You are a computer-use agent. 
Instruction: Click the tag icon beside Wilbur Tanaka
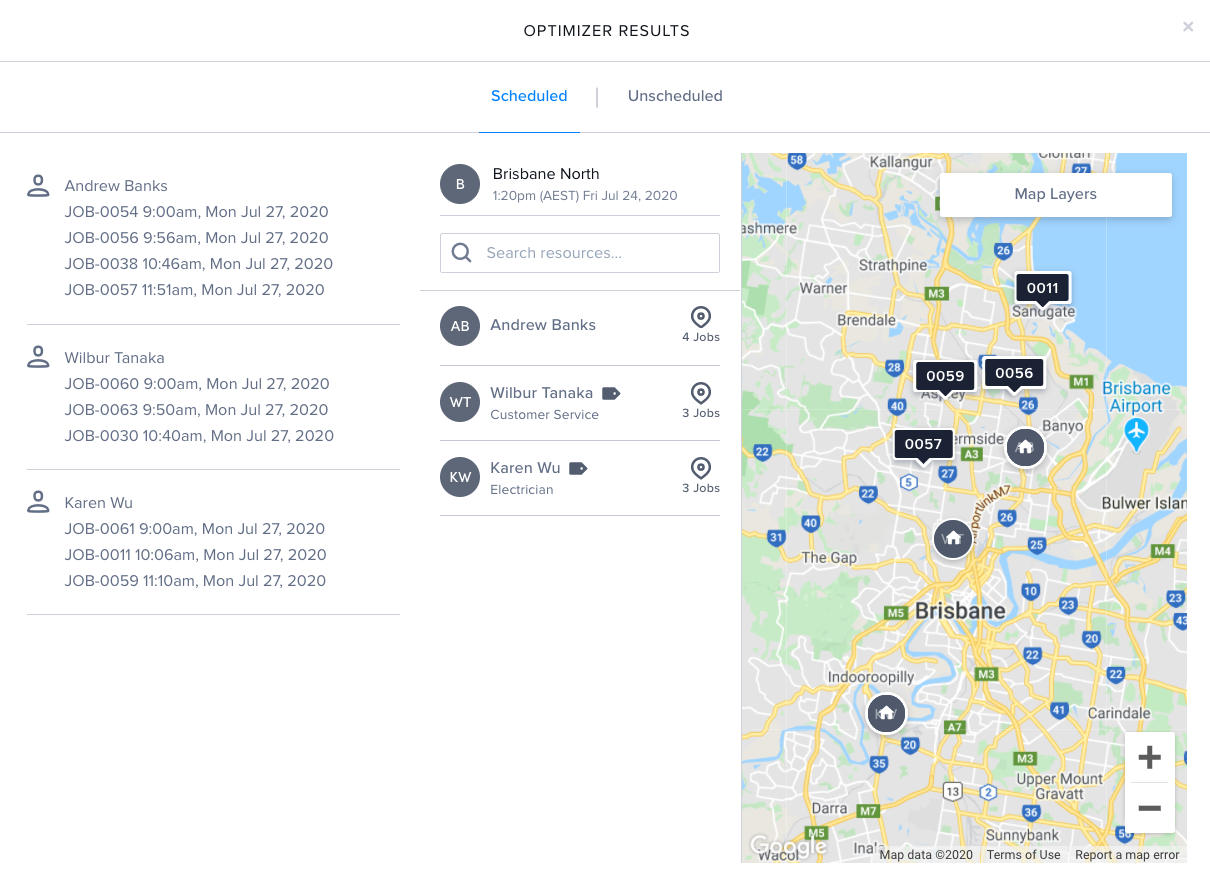pos(611,394)
